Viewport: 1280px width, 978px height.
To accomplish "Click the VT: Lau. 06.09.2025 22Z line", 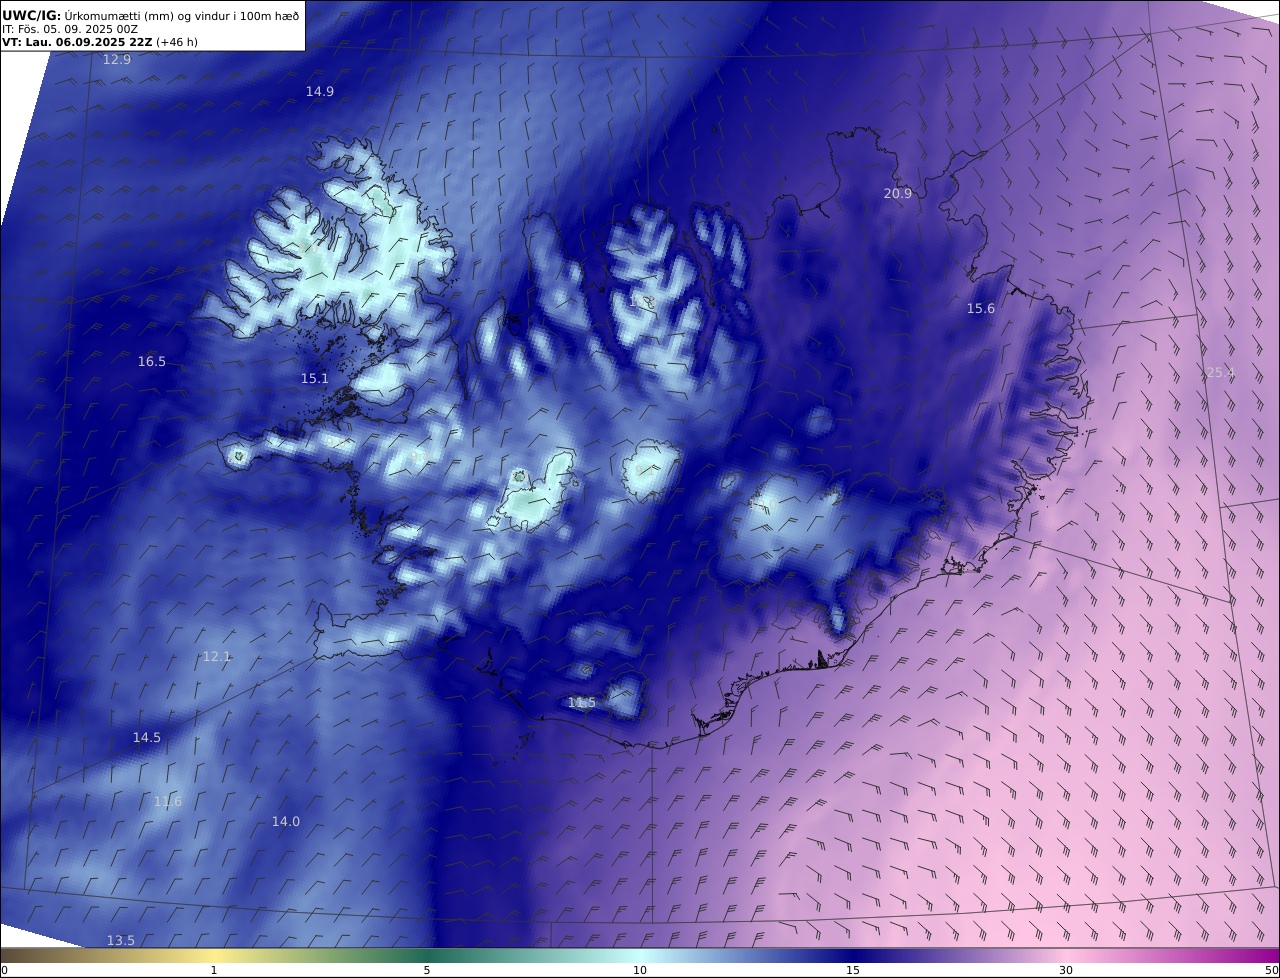I will pyautogui.click(x=100, y=43).
